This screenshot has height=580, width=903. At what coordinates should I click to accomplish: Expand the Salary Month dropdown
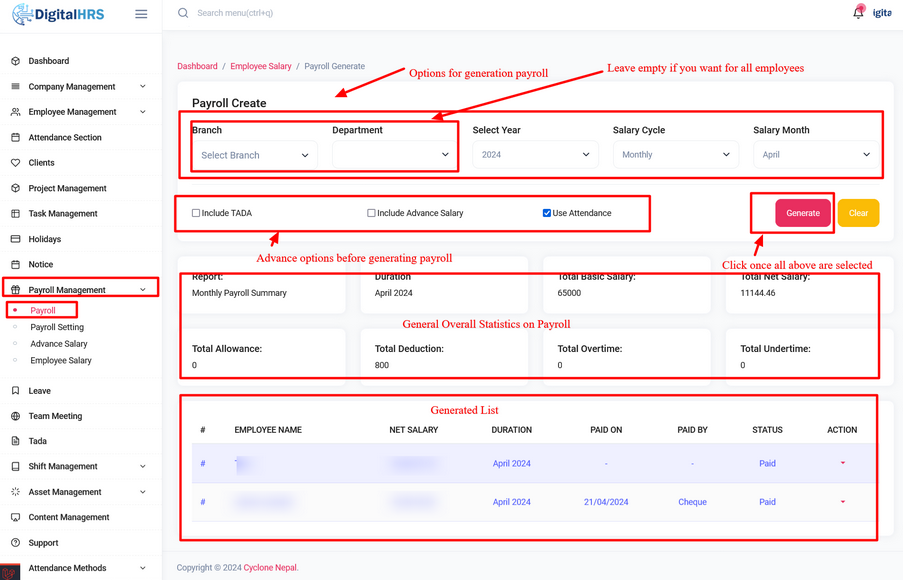pos(815,155)
